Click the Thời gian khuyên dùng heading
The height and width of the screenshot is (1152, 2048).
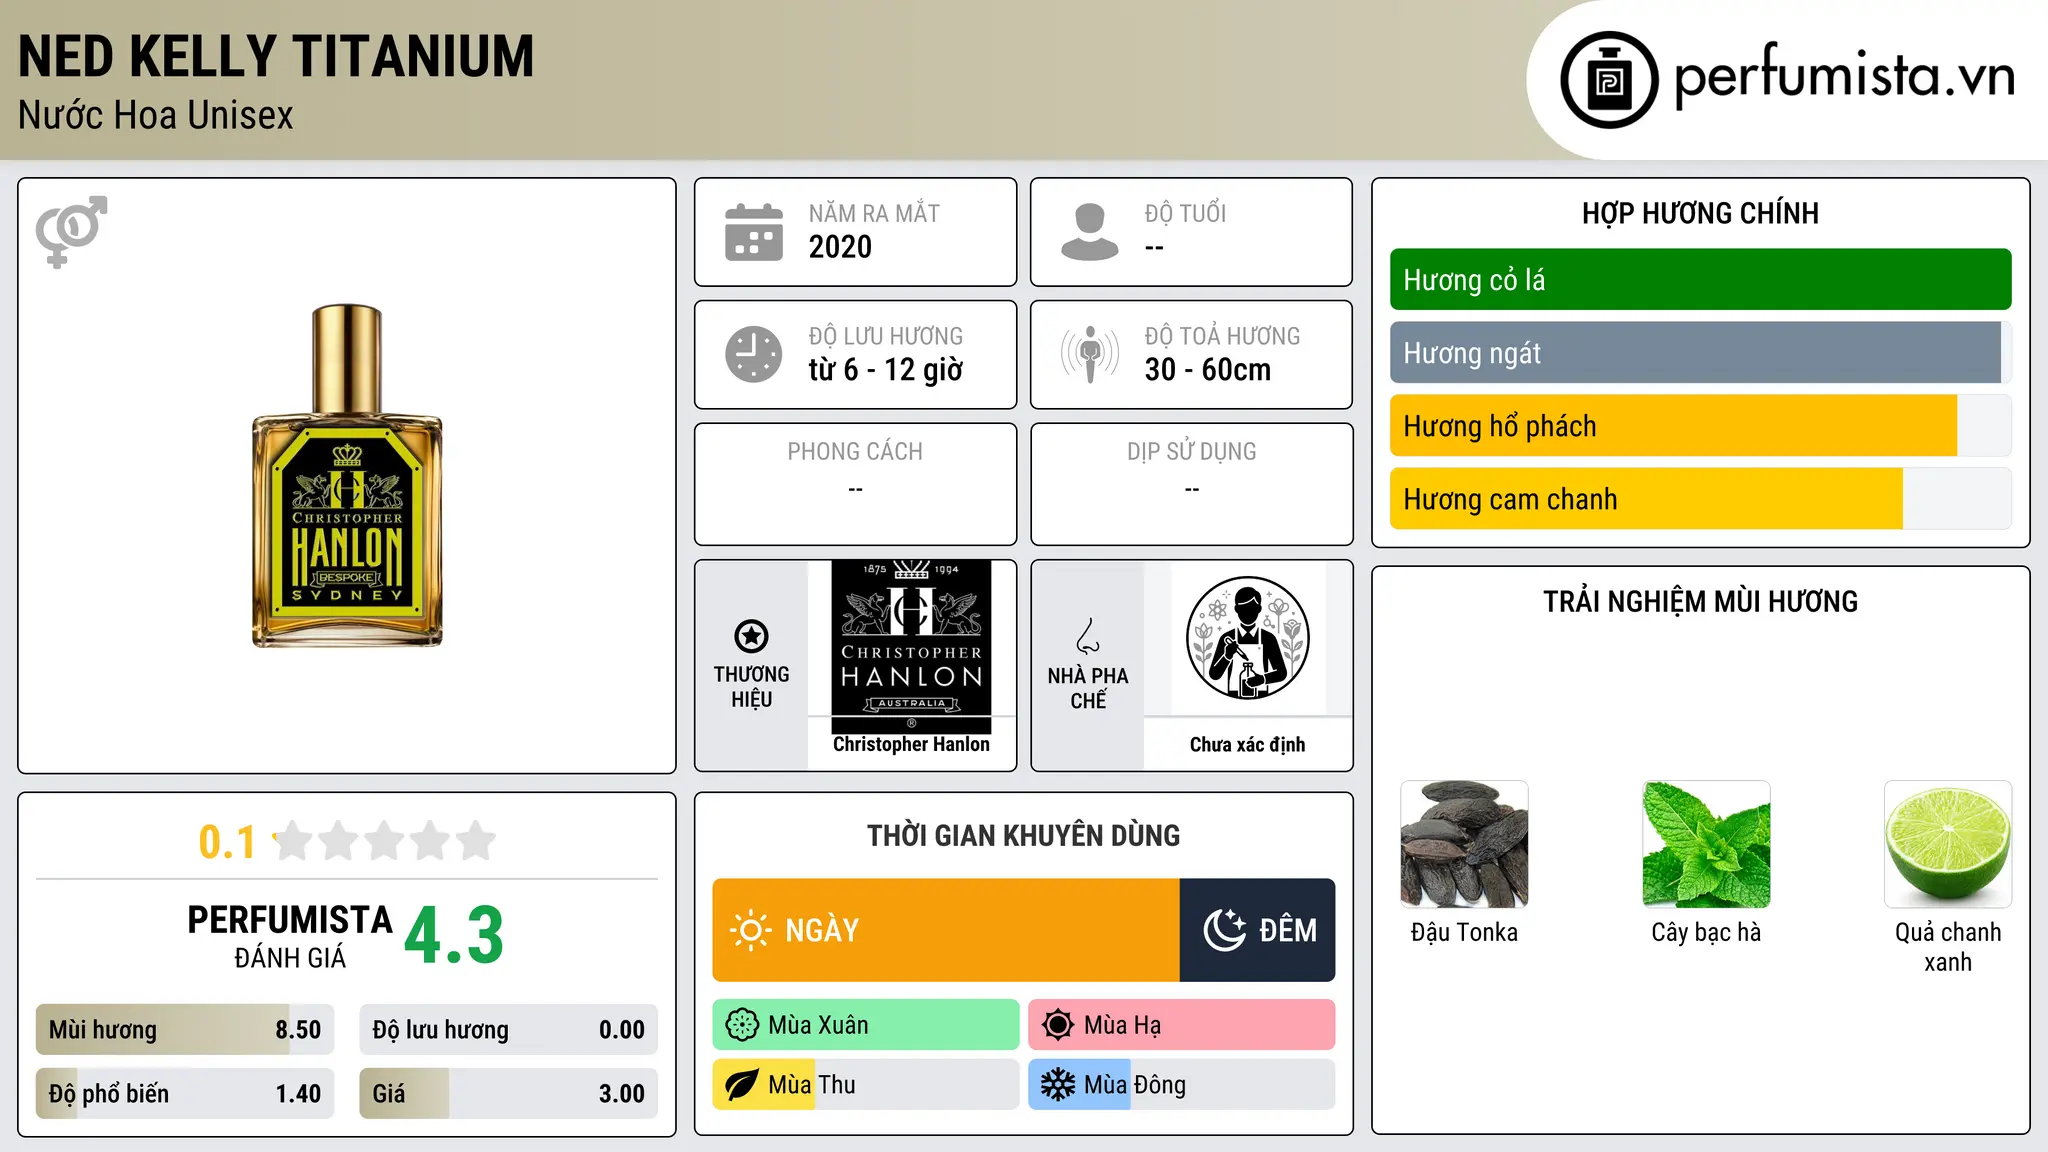point(1023,836)
